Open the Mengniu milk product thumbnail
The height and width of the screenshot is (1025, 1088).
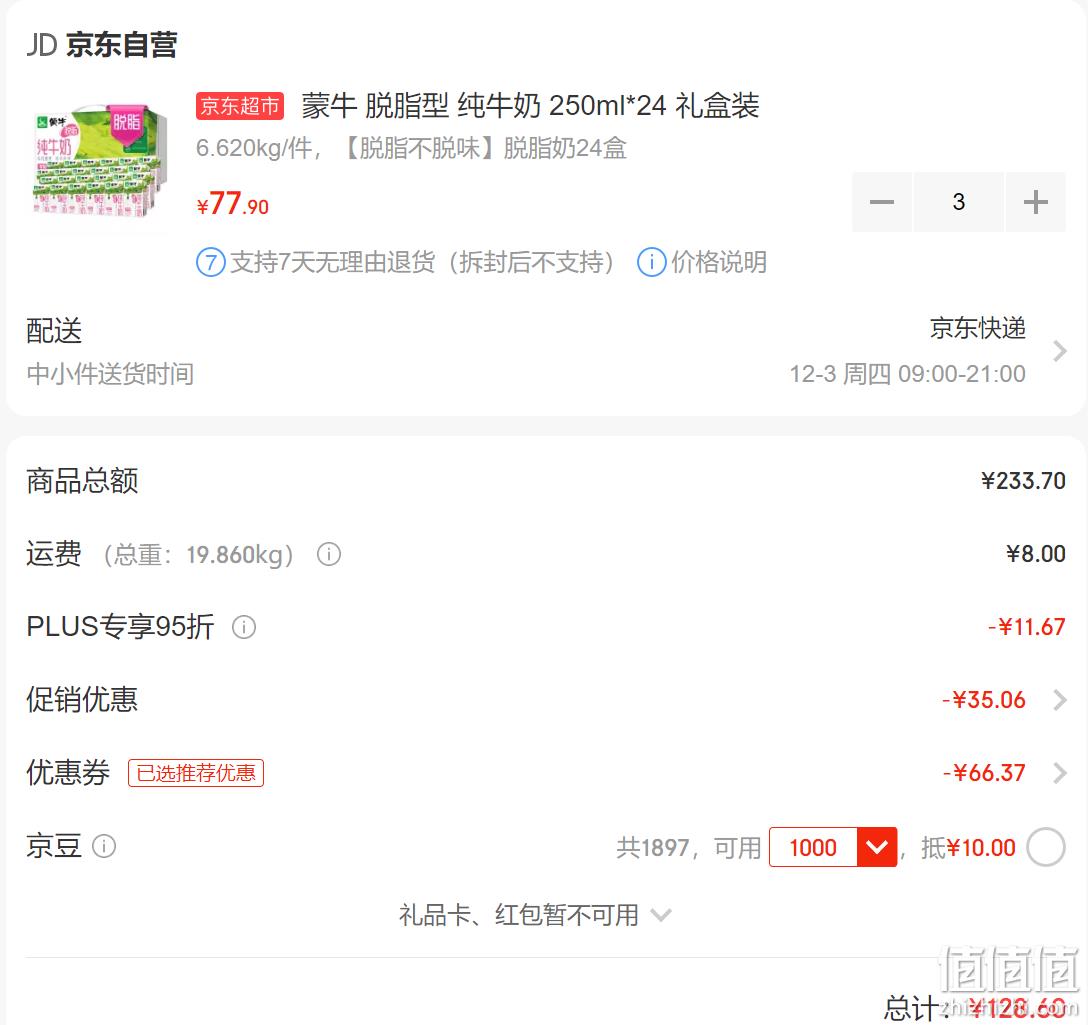101,161
